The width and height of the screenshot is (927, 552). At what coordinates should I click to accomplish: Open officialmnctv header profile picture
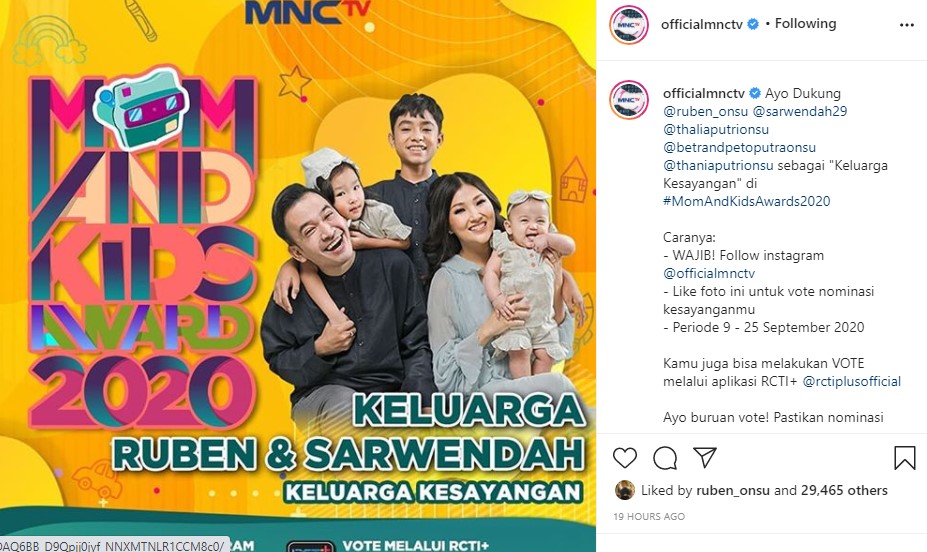629,25
